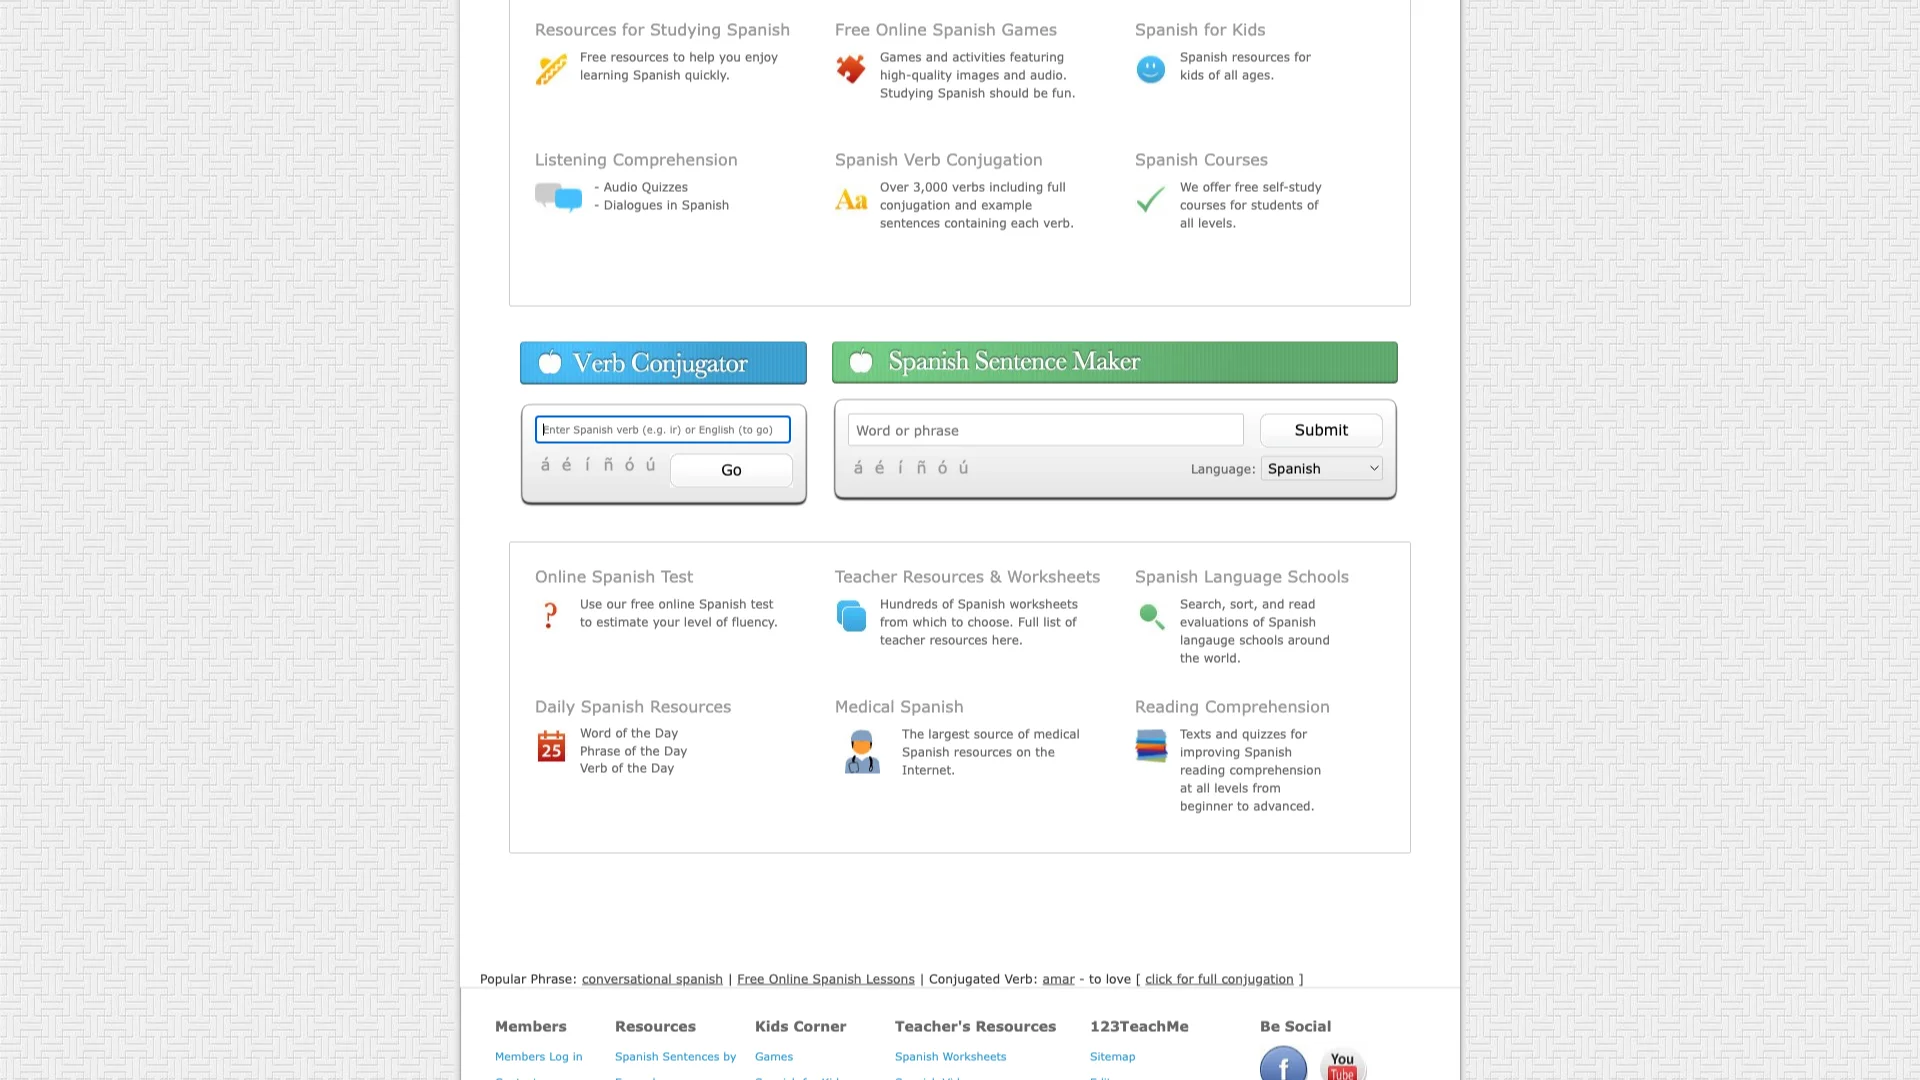The image size is (1920, 1080).
Task: Click the speech bubbles listening comprehension icon
Action: point(558,197)
